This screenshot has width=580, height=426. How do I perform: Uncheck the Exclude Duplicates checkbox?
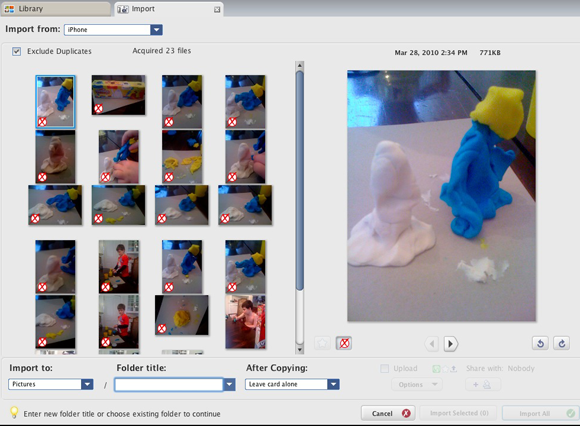click(16, 51)
